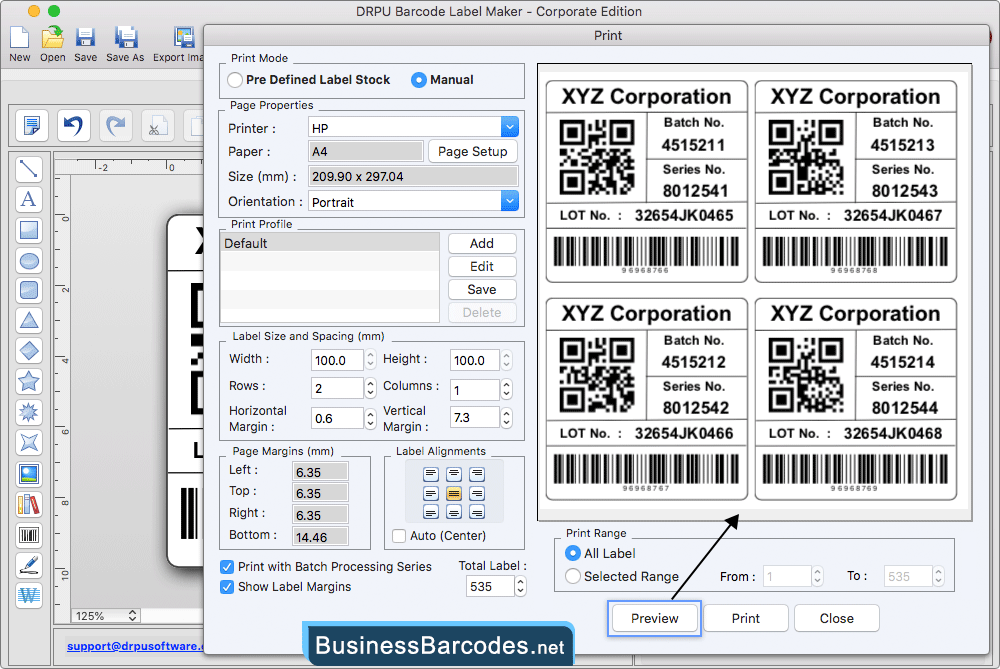This screenshot has height=669, width=1000.
Task: Select Pre Defined Label Stock mode
Action: [235, 80]
